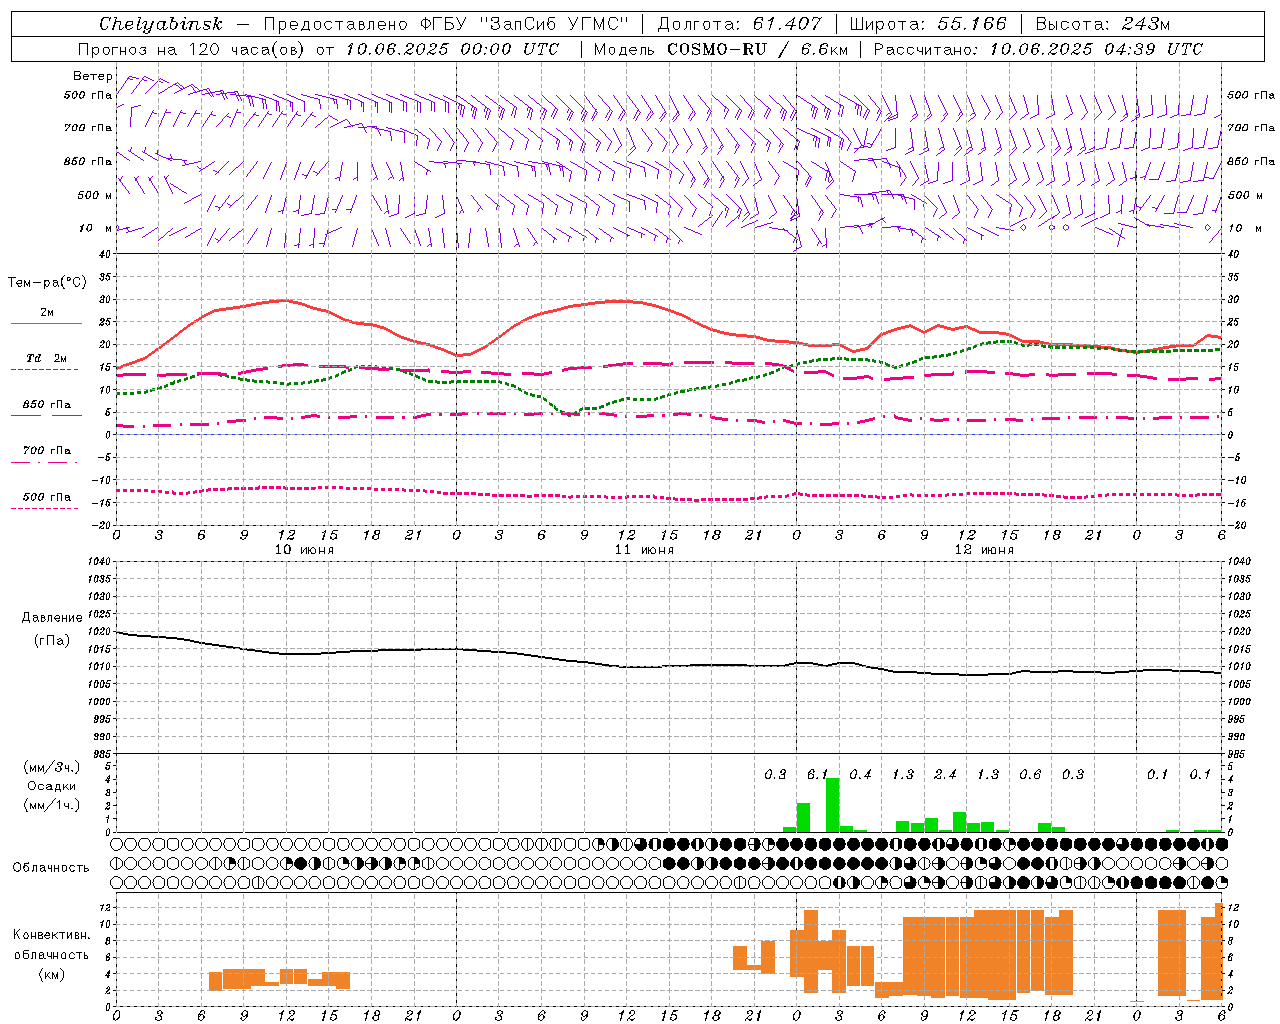Image resolution: width=1280 pixels, height=1024 pixels.
Task: Select the 'Широта: 55.166' header value
Action: pyautogui.click(x=928, y=24)
